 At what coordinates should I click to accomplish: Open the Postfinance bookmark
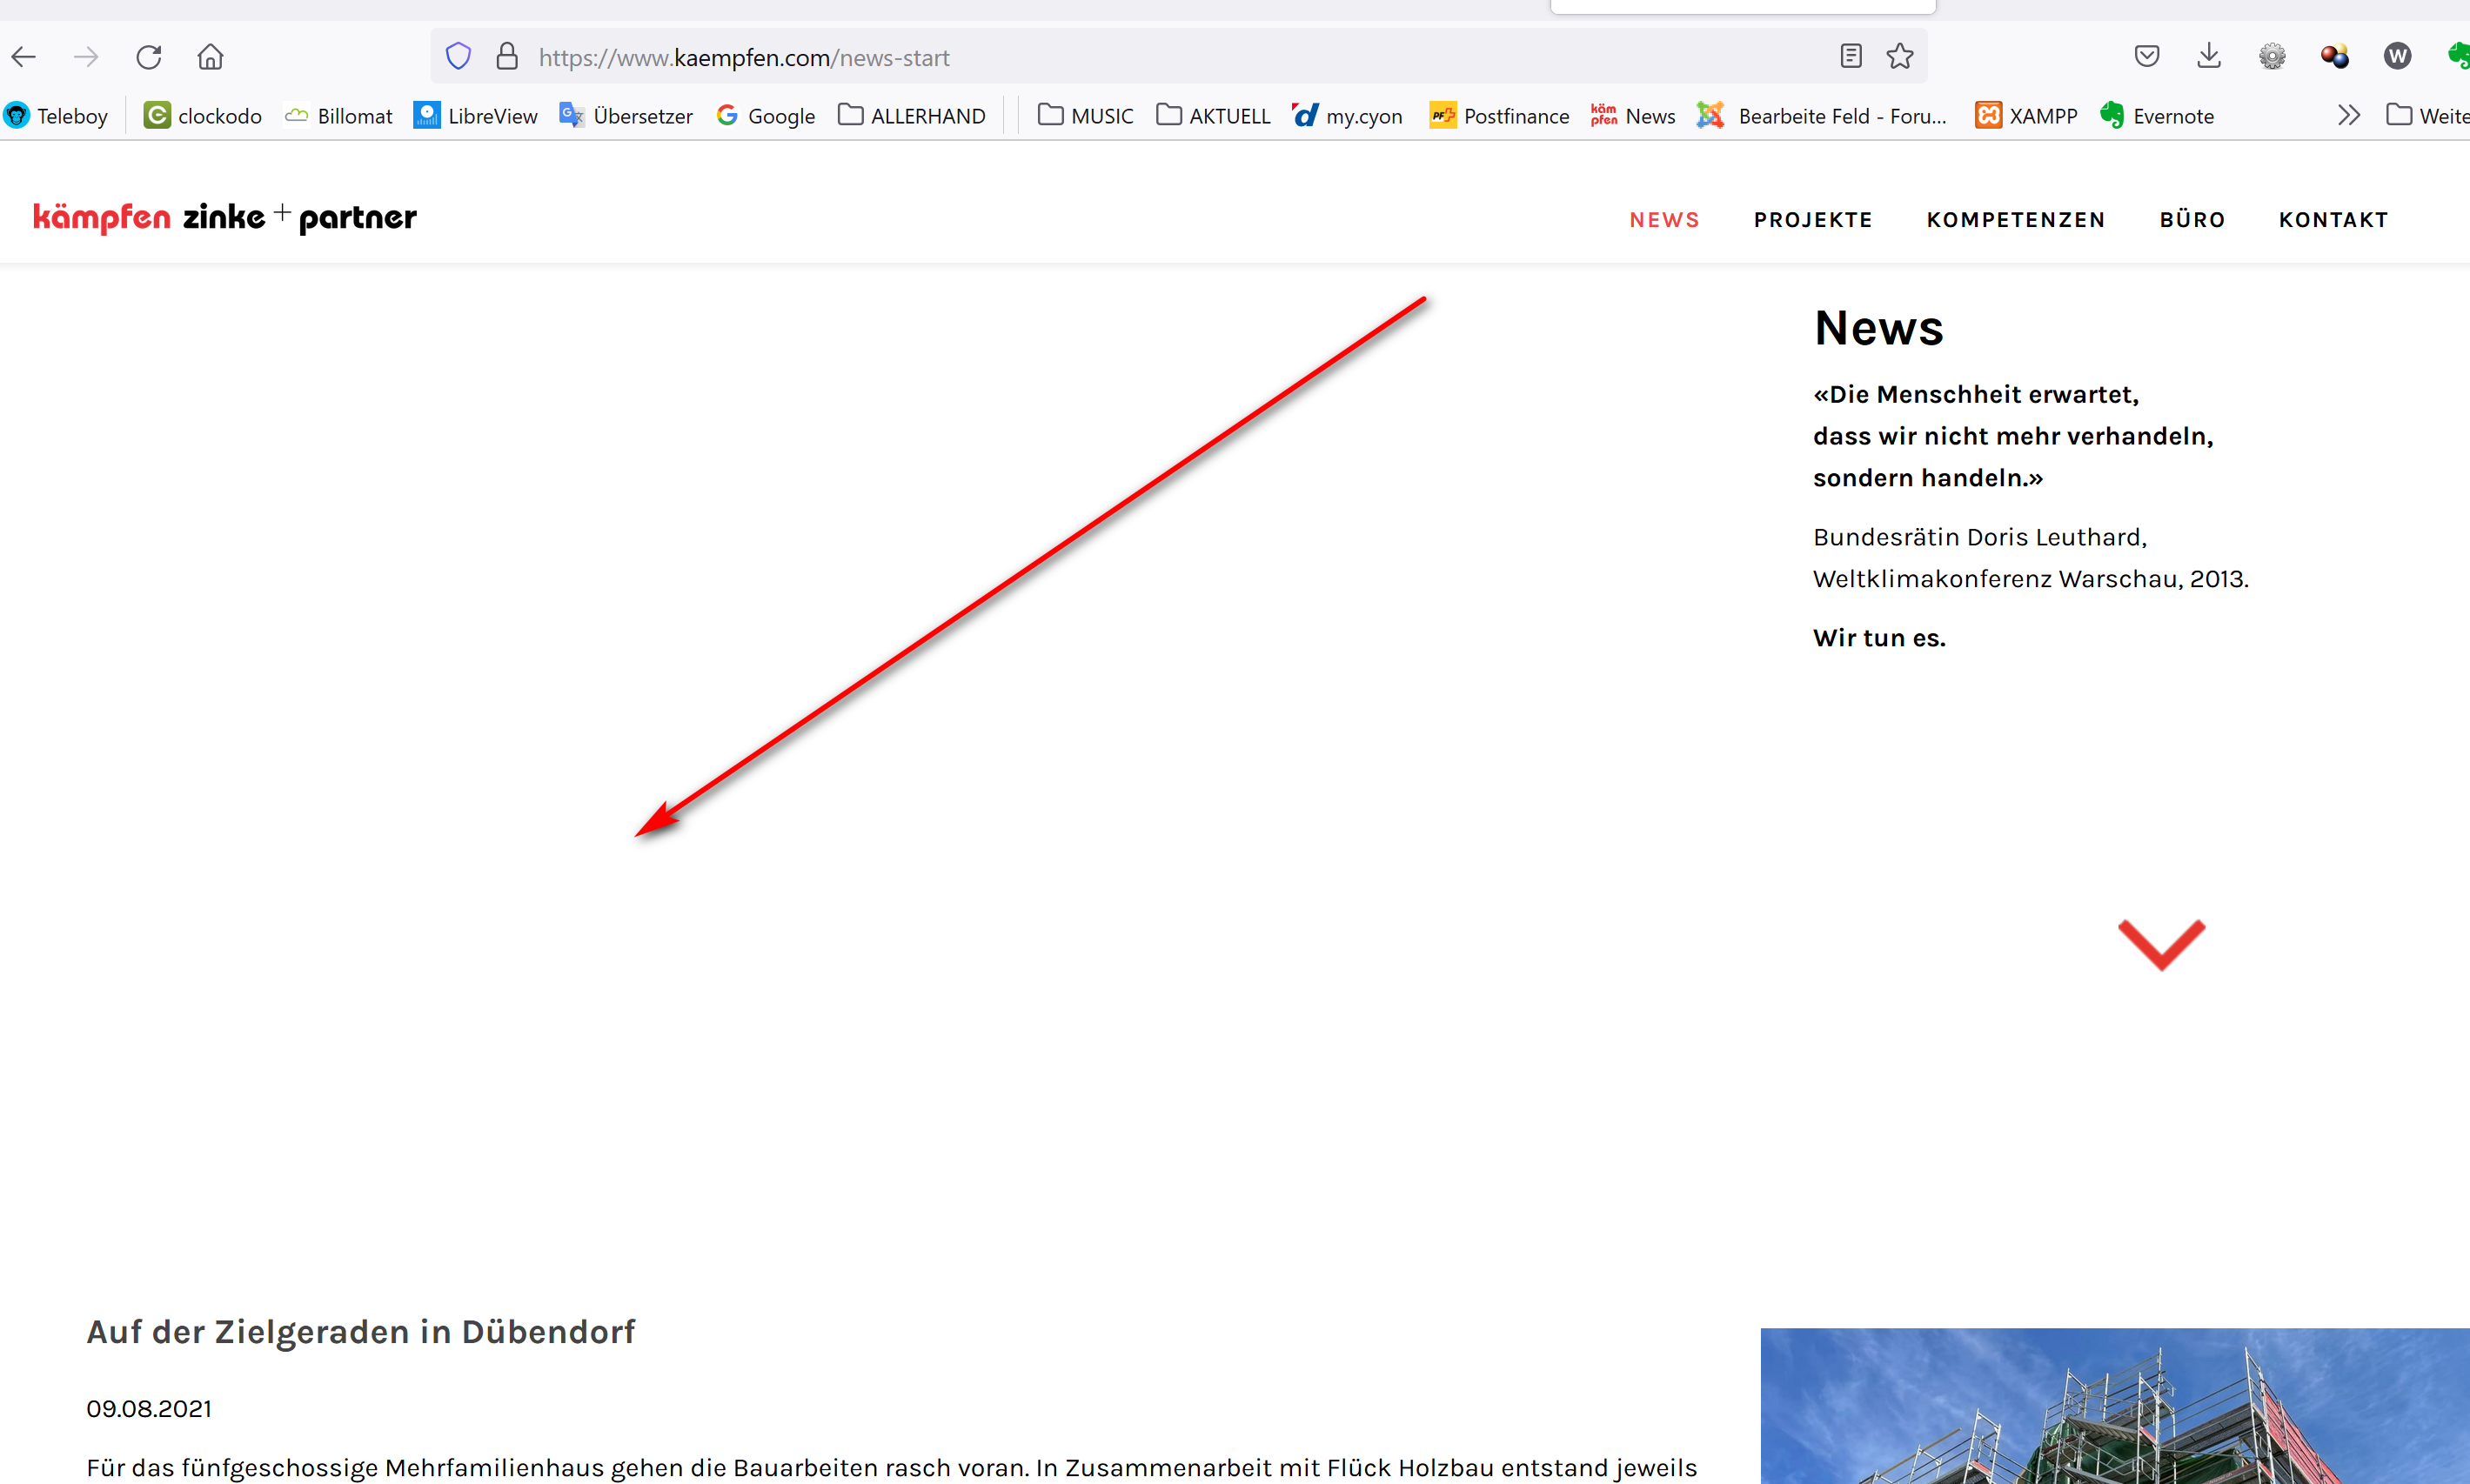tap(1499, 116)
